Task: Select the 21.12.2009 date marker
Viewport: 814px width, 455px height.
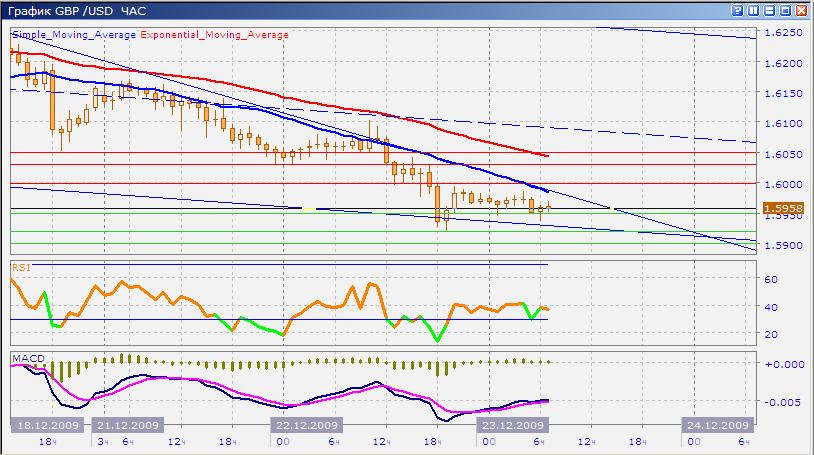Action: click(130, 424)
